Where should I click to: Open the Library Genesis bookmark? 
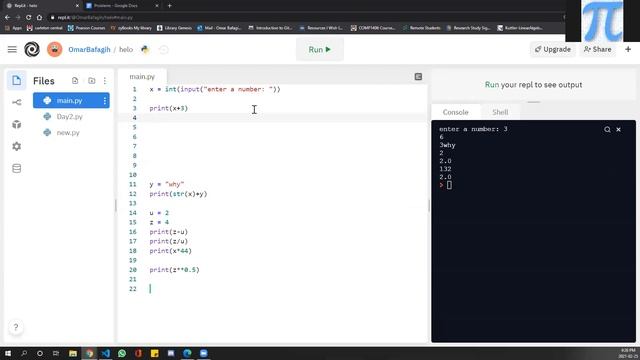(174, 28)
